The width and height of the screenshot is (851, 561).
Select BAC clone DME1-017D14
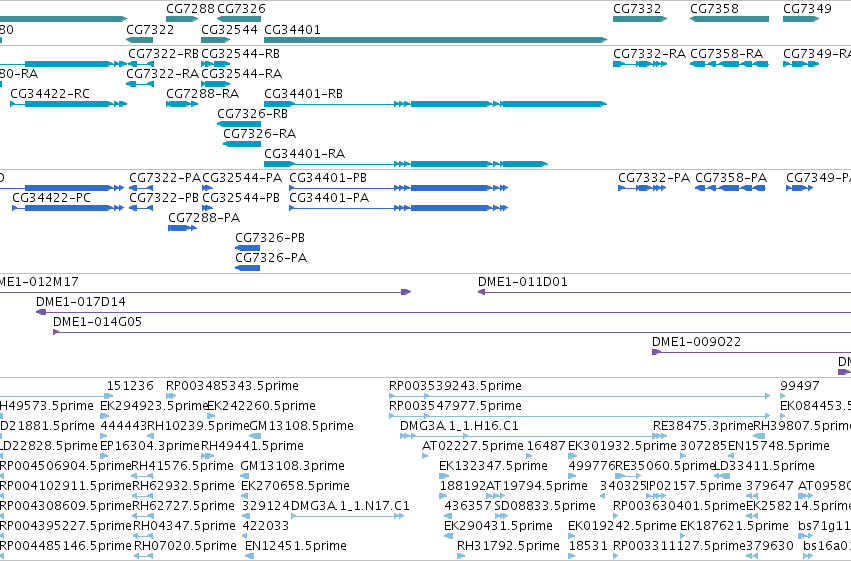click(x=443, y=312)
